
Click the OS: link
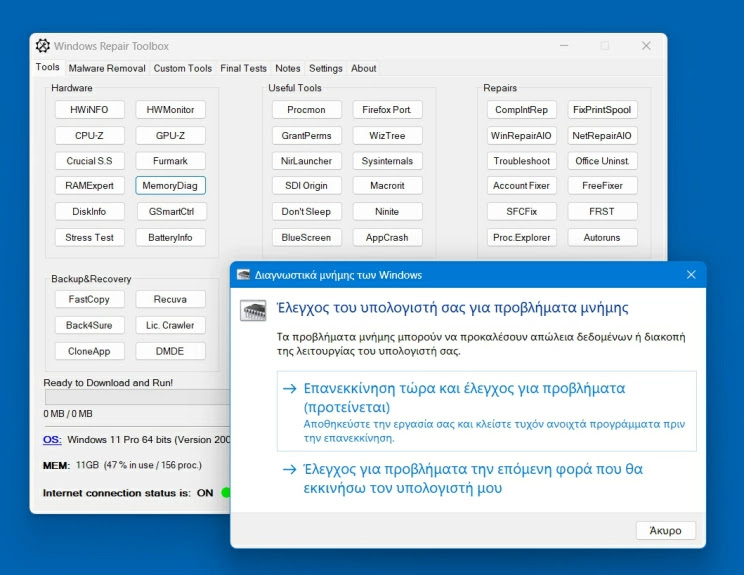(x=52, y=440)
